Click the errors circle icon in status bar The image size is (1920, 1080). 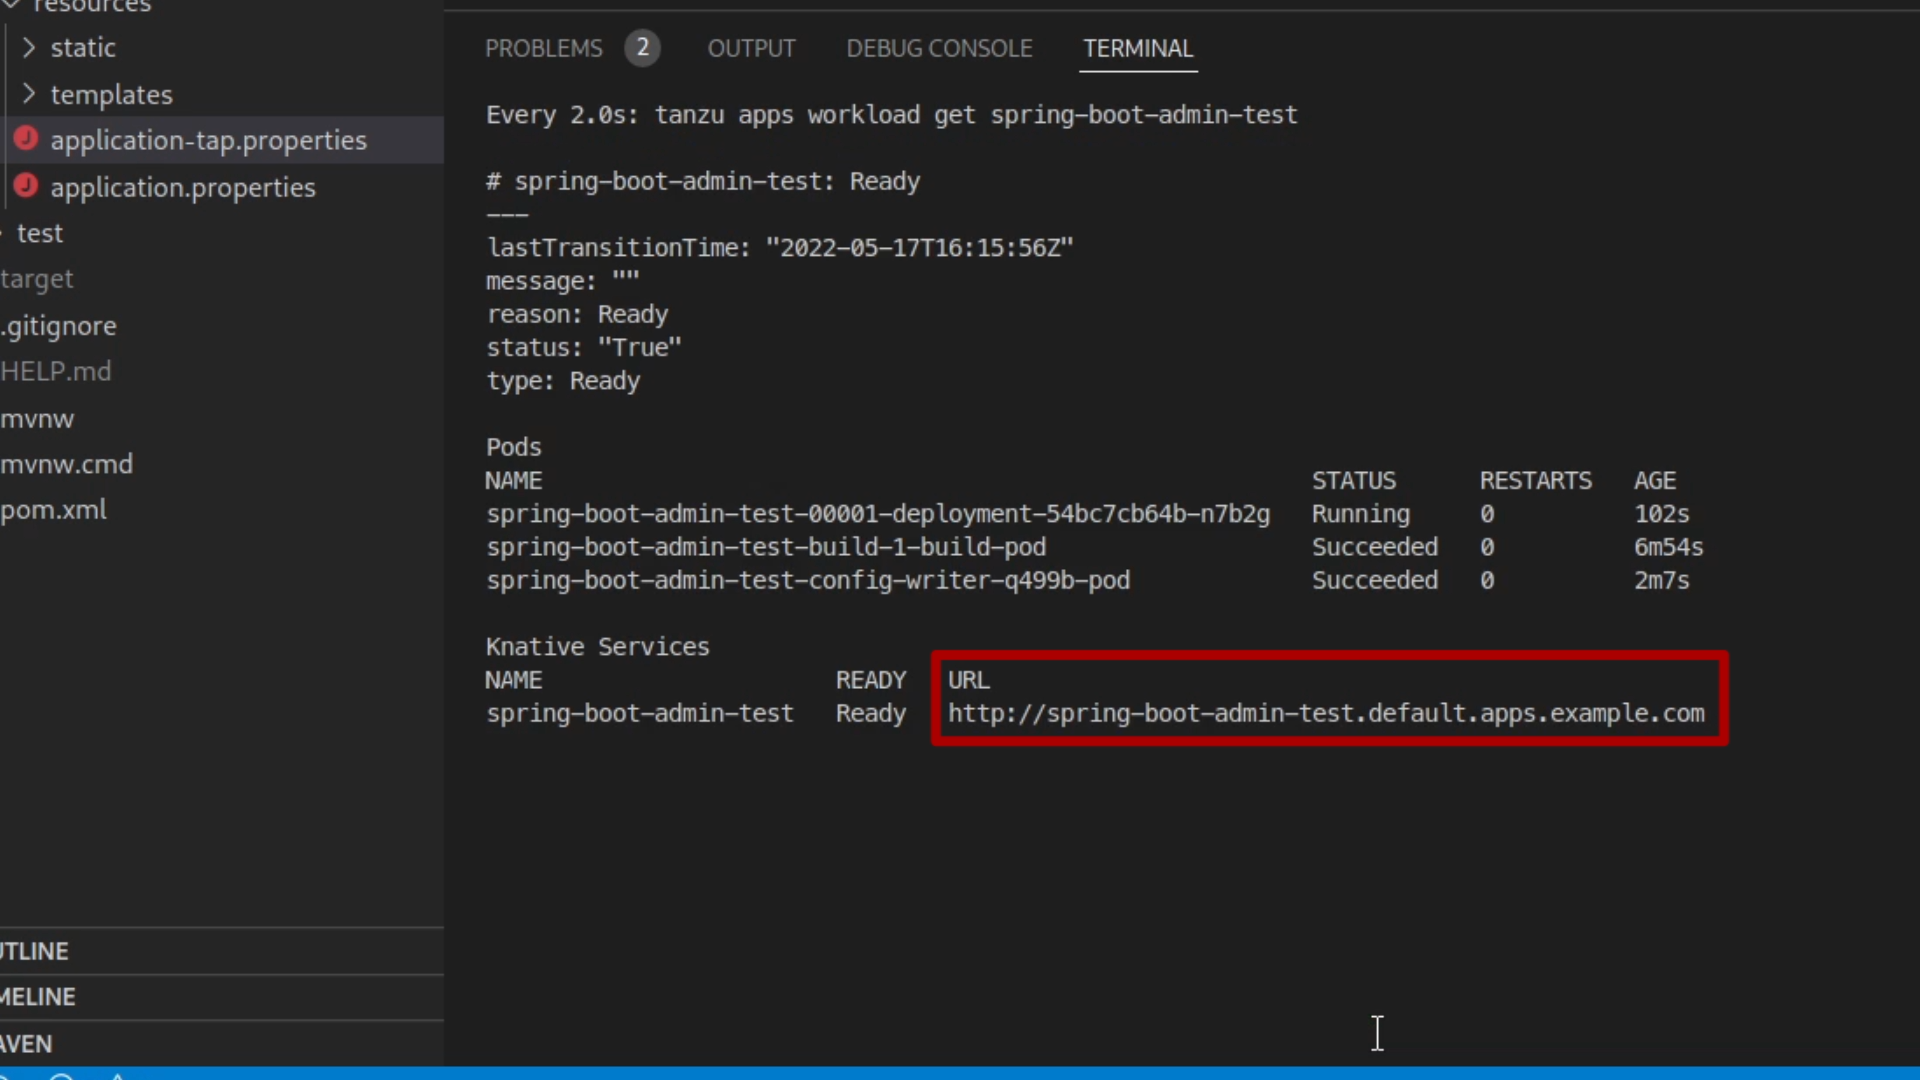tap(61, 1076)
